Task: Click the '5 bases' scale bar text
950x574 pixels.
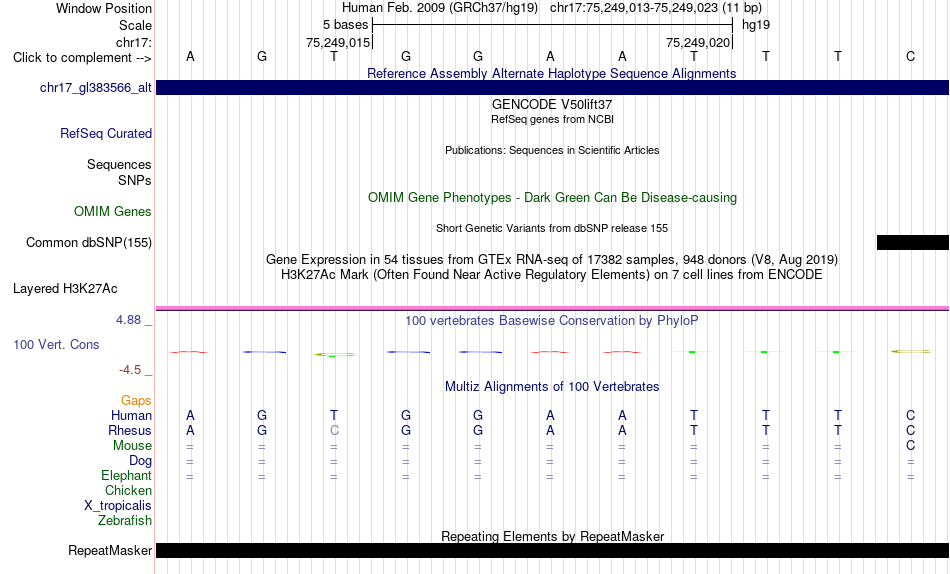Action: click(345, 25)
